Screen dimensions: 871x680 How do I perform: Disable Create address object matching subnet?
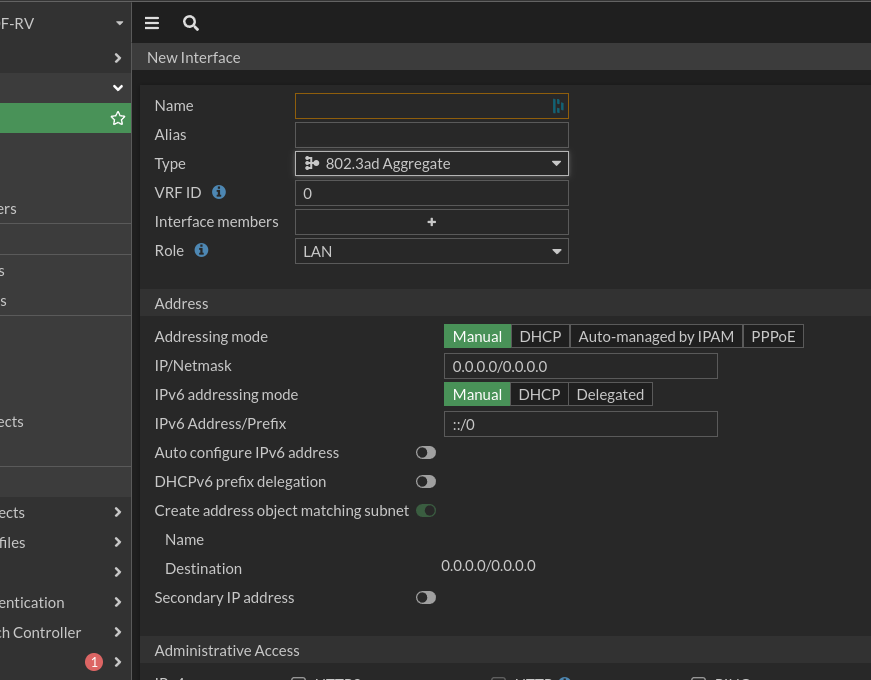[x=426, y=511]
